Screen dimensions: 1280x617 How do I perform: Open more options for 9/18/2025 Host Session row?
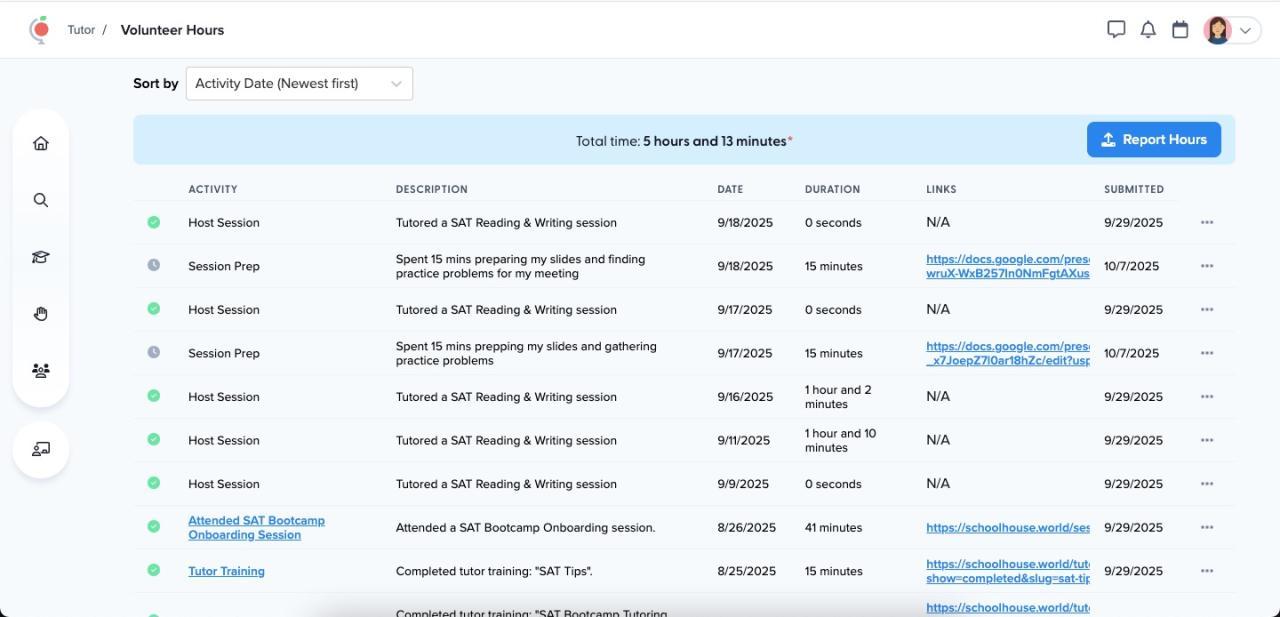coord(1207,223)
